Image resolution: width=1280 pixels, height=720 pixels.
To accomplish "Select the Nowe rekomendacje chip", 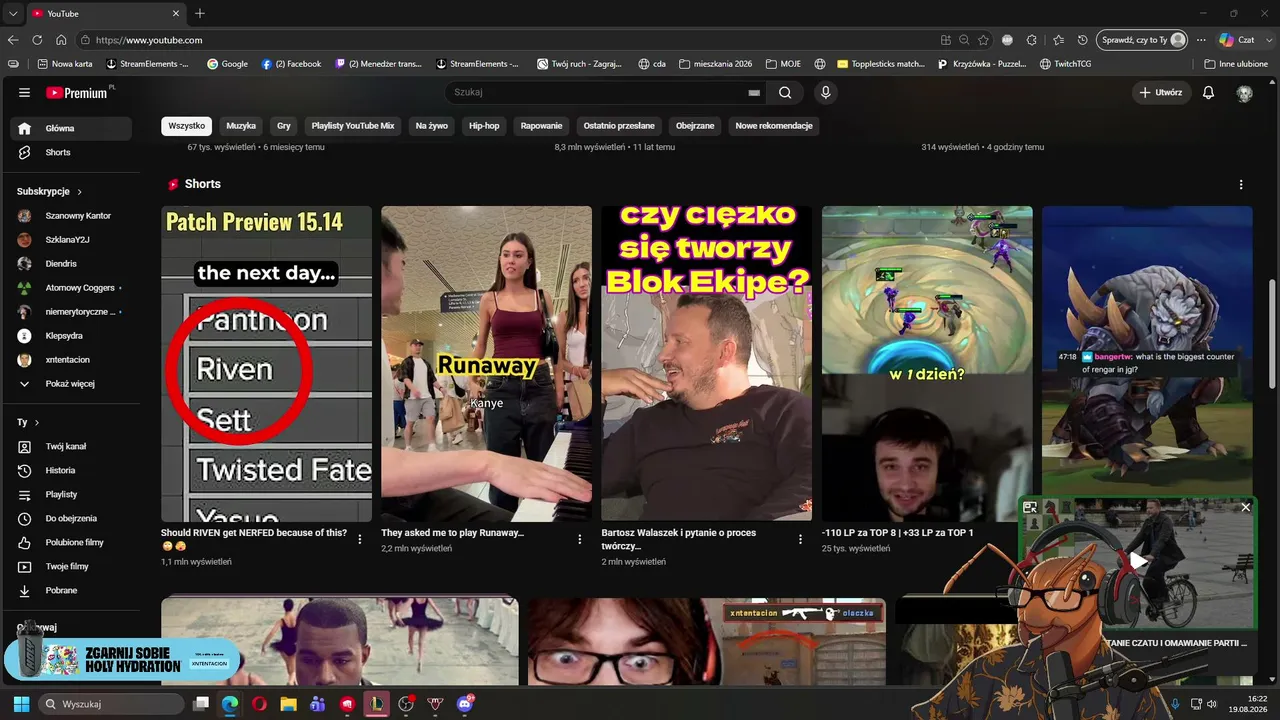I will click(774, 126).
